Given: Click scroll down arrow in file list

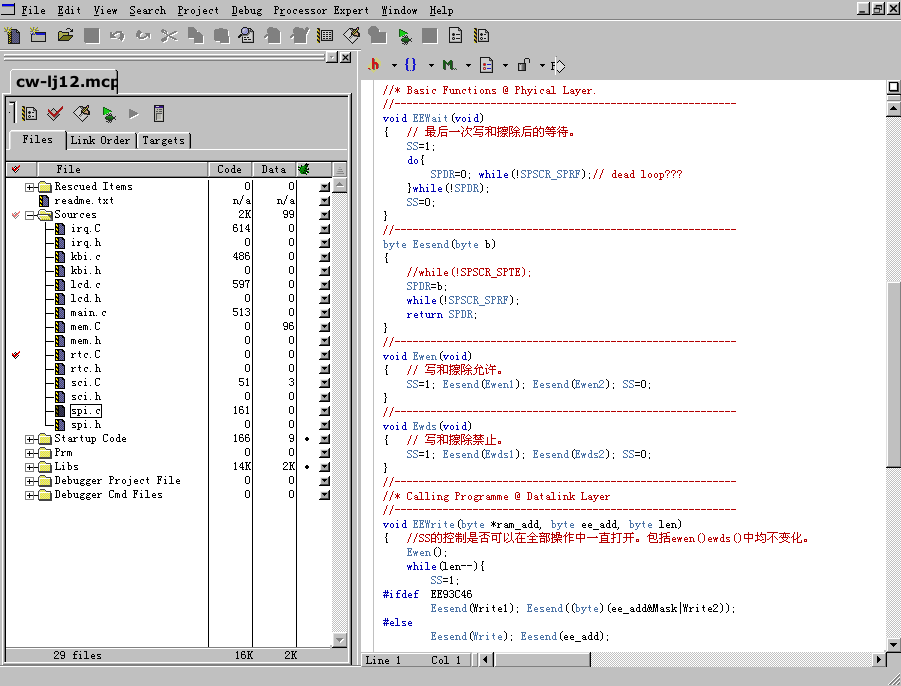Looking at the screenshot, I should click(340, 640).
